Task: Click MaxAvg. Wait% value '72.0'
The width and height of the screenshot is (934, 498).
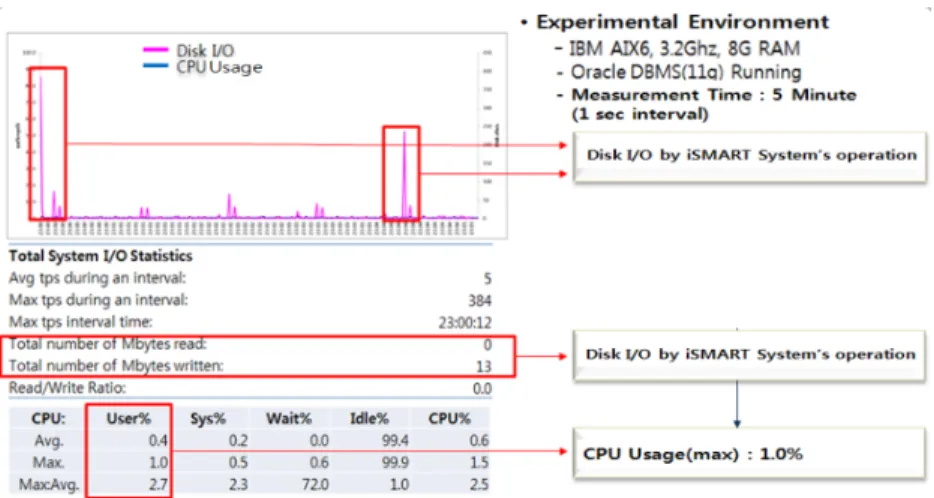Action: tap(315, 484)
